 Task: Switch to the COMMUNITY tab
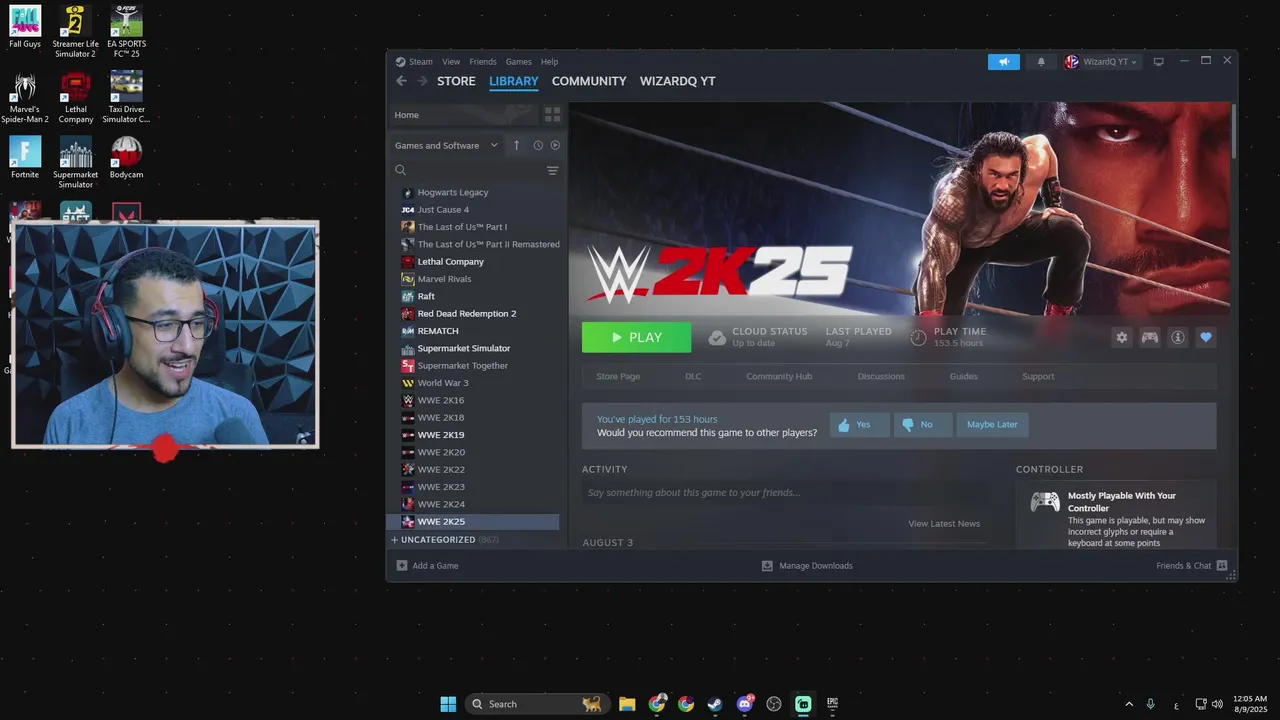[x=589, y=81]
